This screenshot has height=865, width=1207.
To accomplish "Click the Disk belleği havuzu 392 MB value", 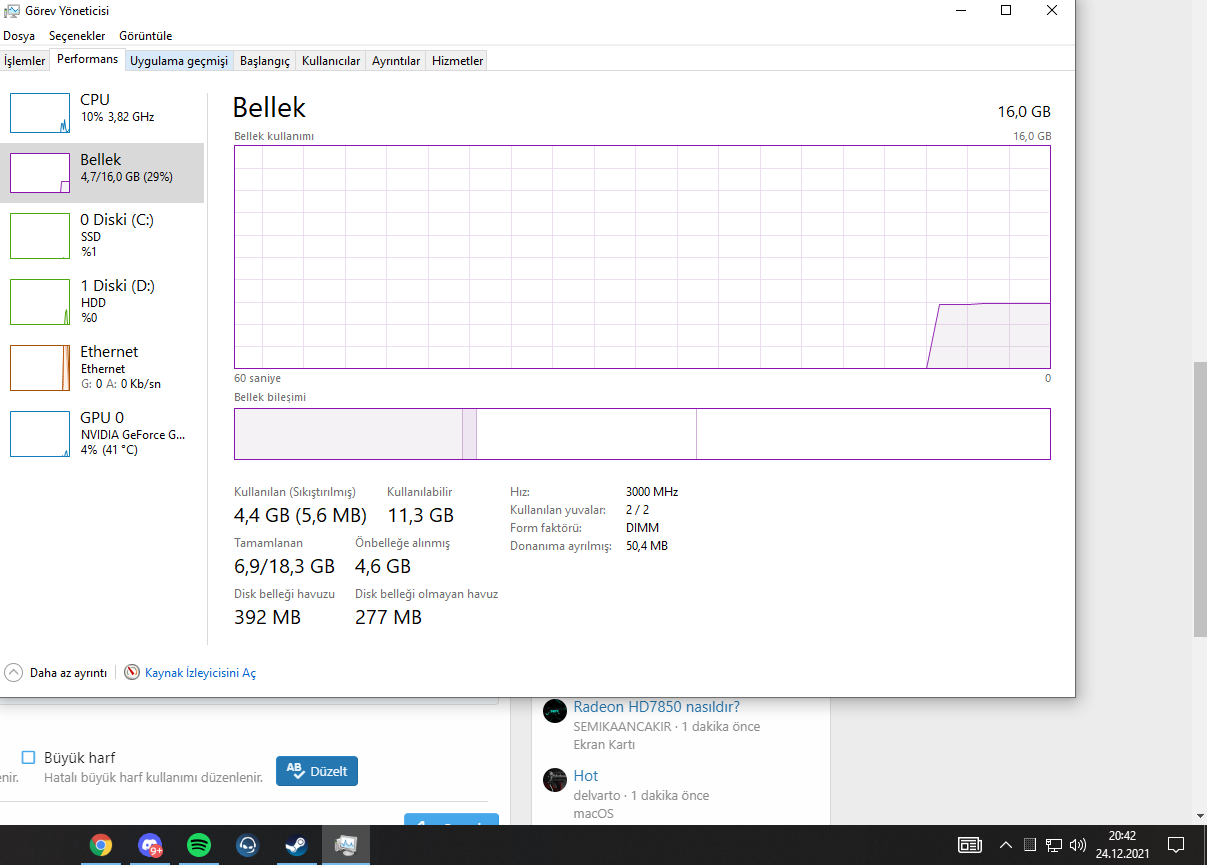I will 267,618.
